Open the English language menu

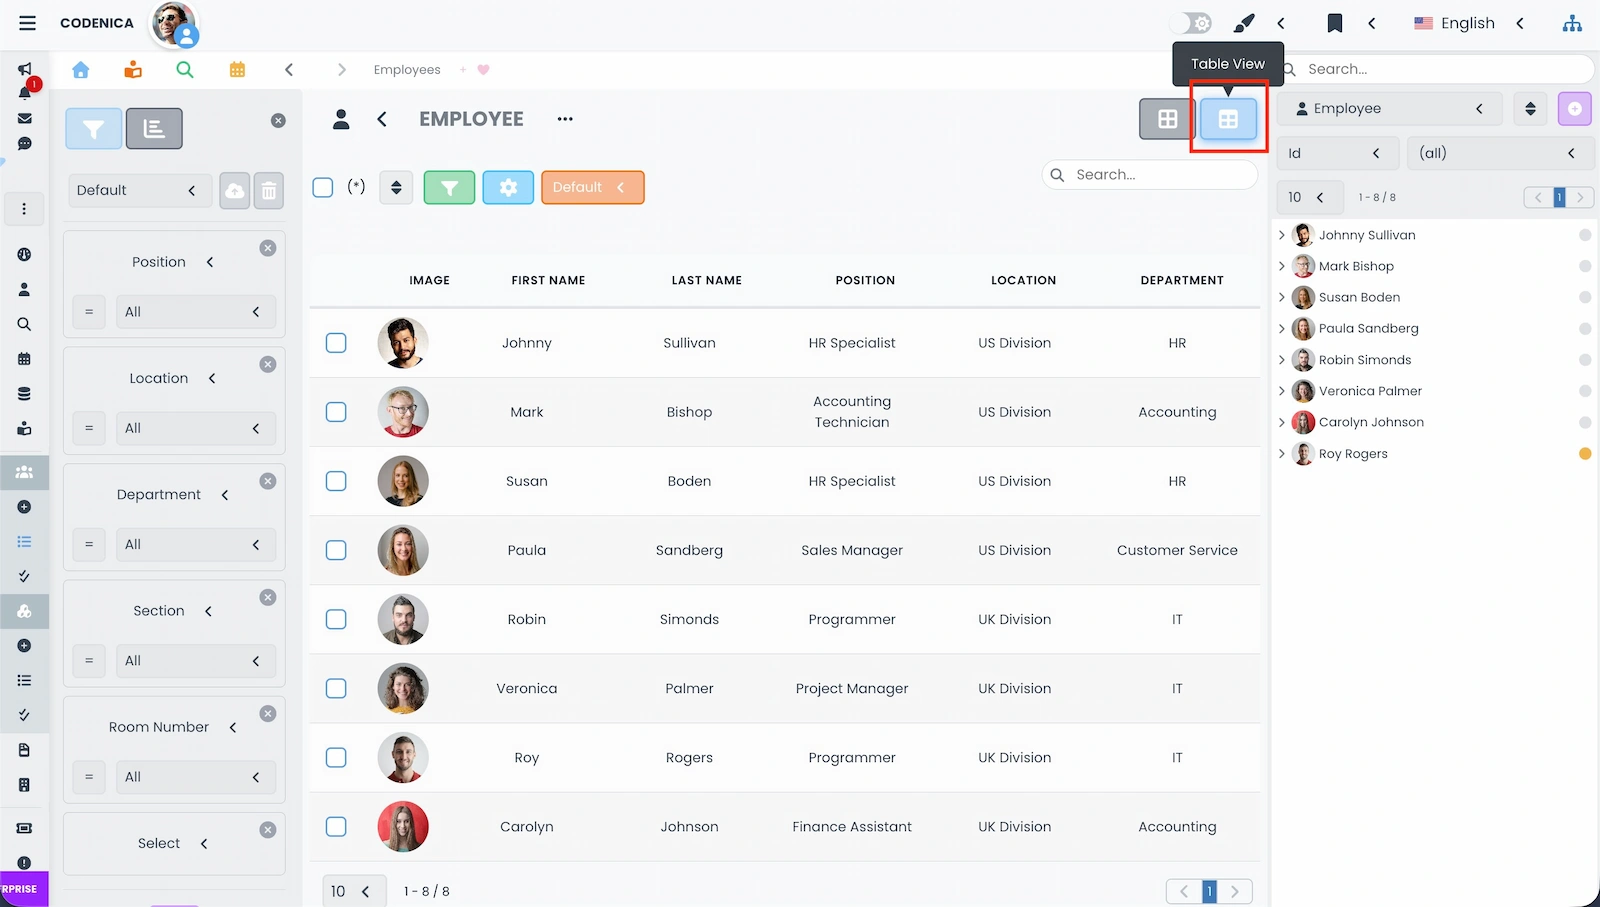1466,22
